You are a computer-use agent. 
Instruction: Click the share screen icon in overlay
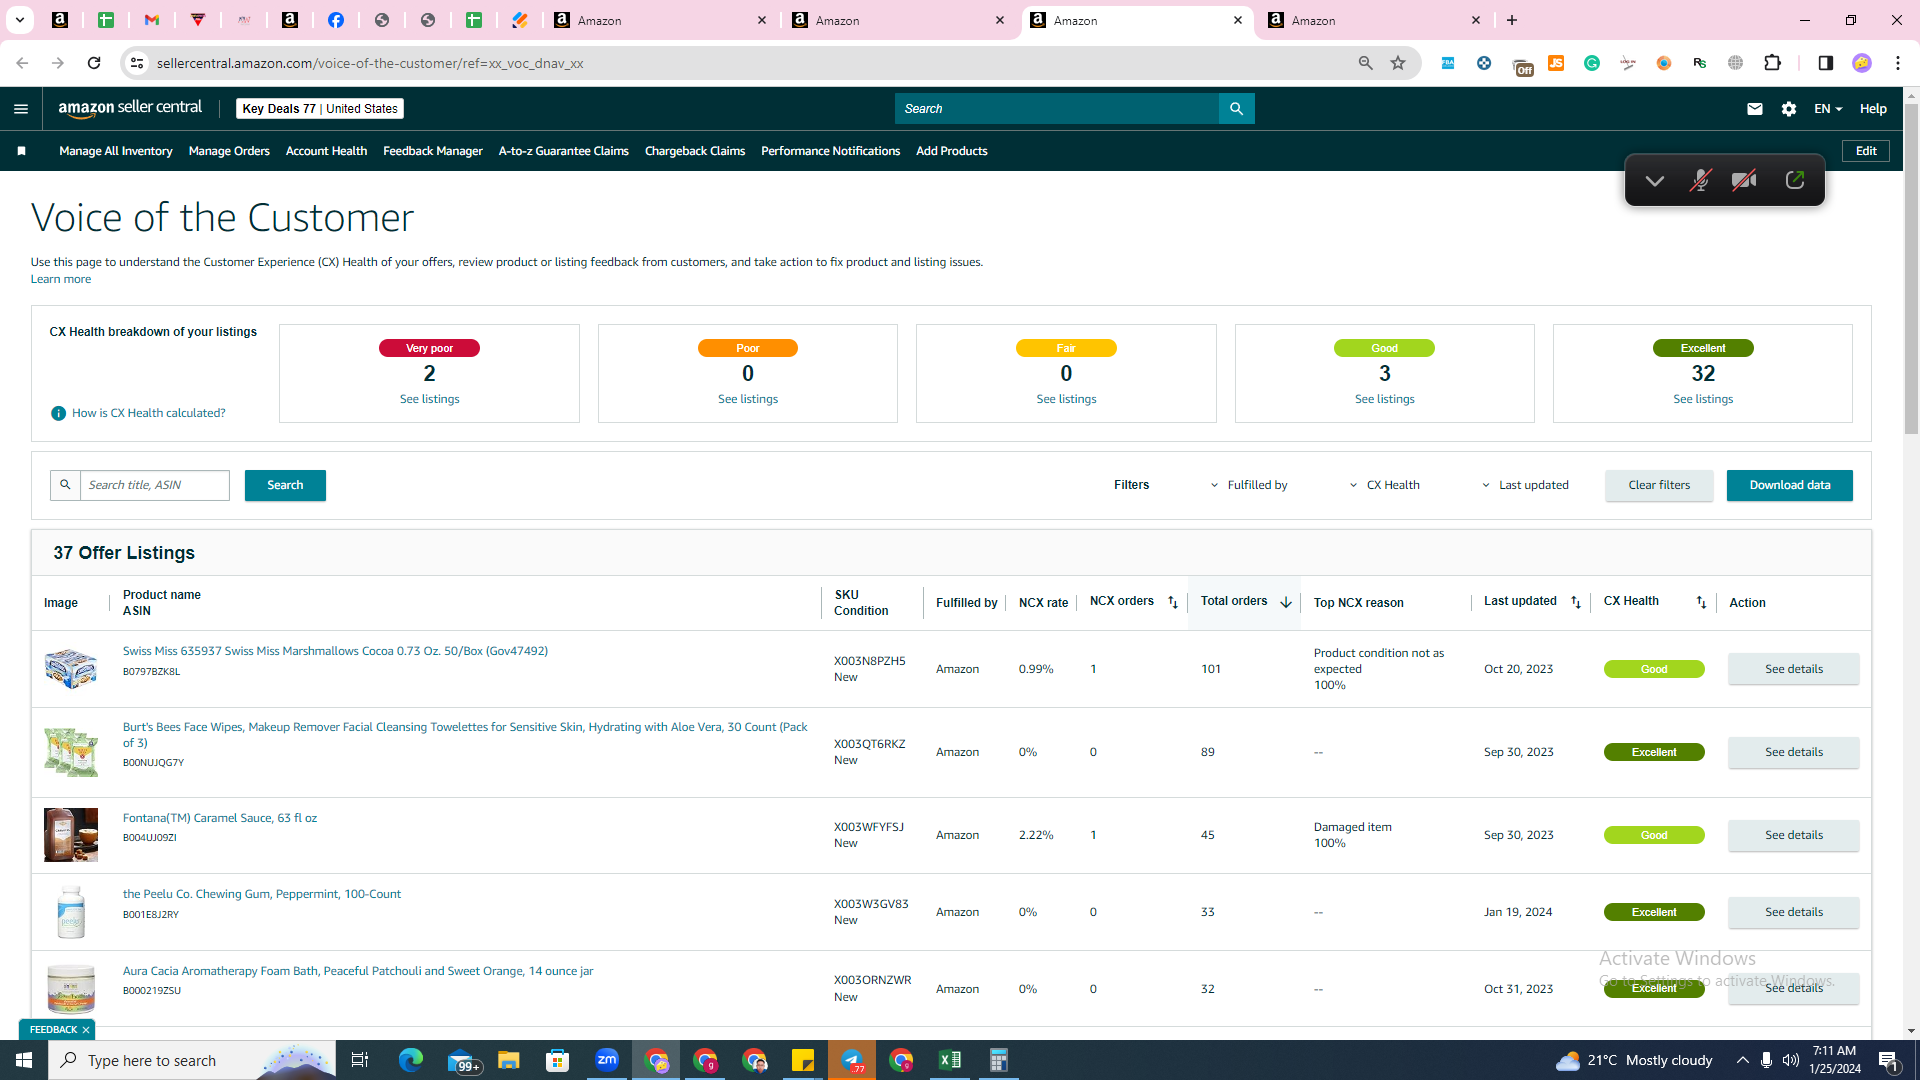pos(1795,181)
